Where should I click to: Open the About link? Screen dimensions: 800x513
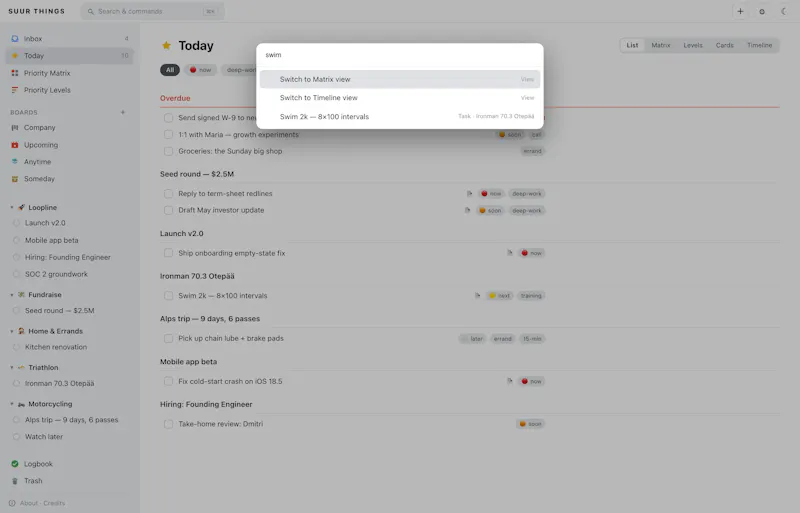pyautogui.click(x=29, y=503)
